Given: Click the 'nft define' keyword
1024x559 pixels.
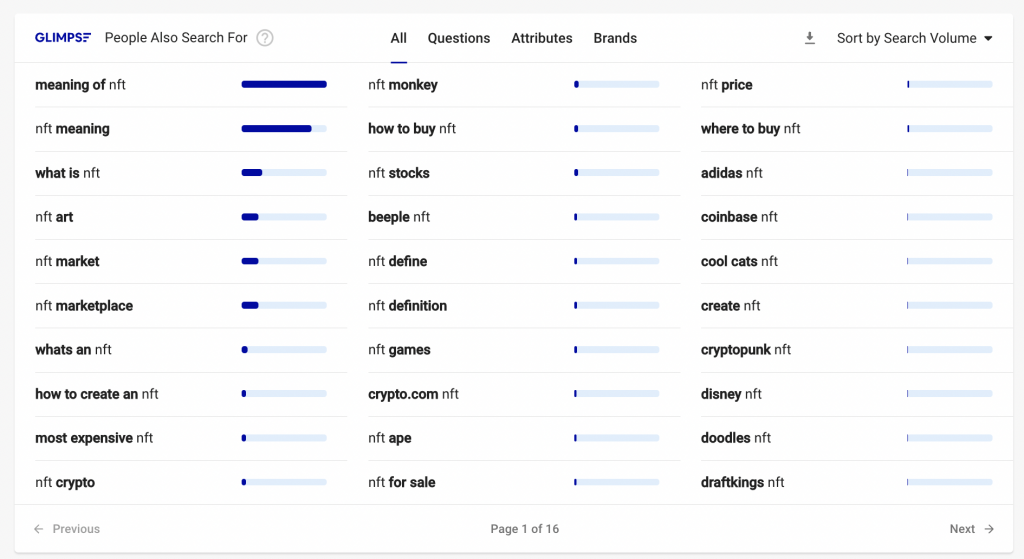Looking at the screenshot, I should [398, 261].
